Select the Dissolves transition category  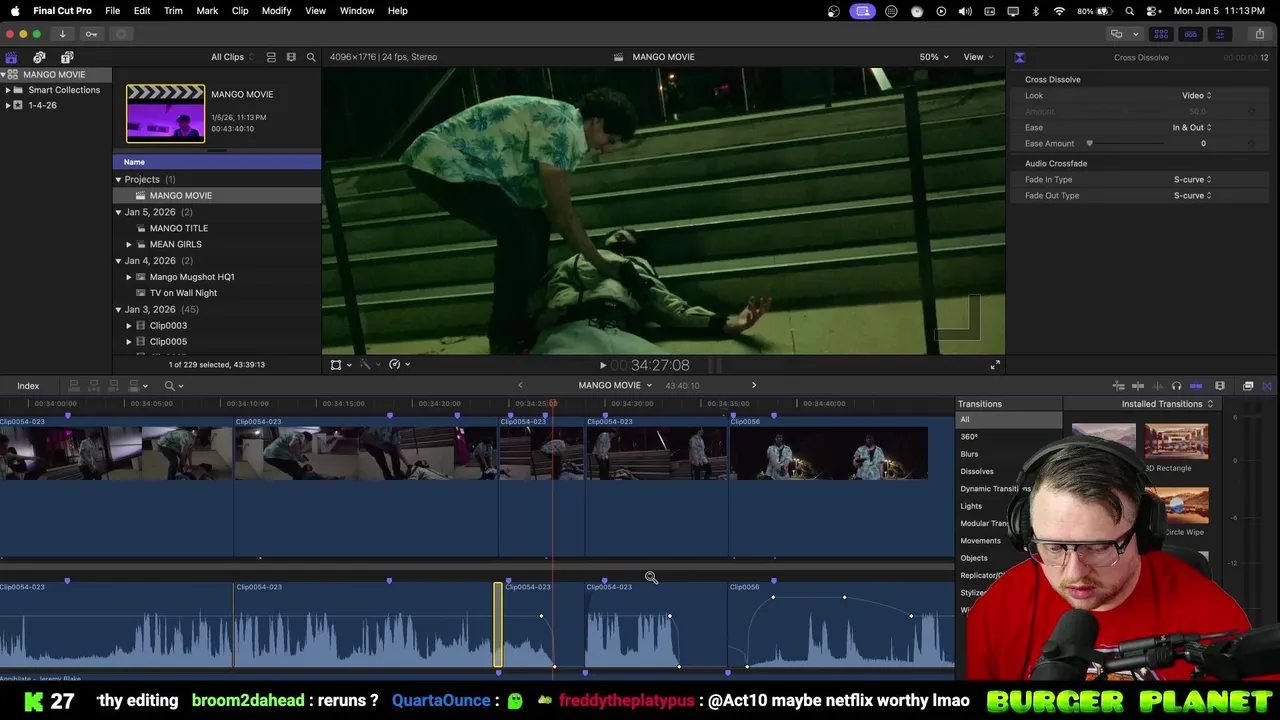click(977, 472)
